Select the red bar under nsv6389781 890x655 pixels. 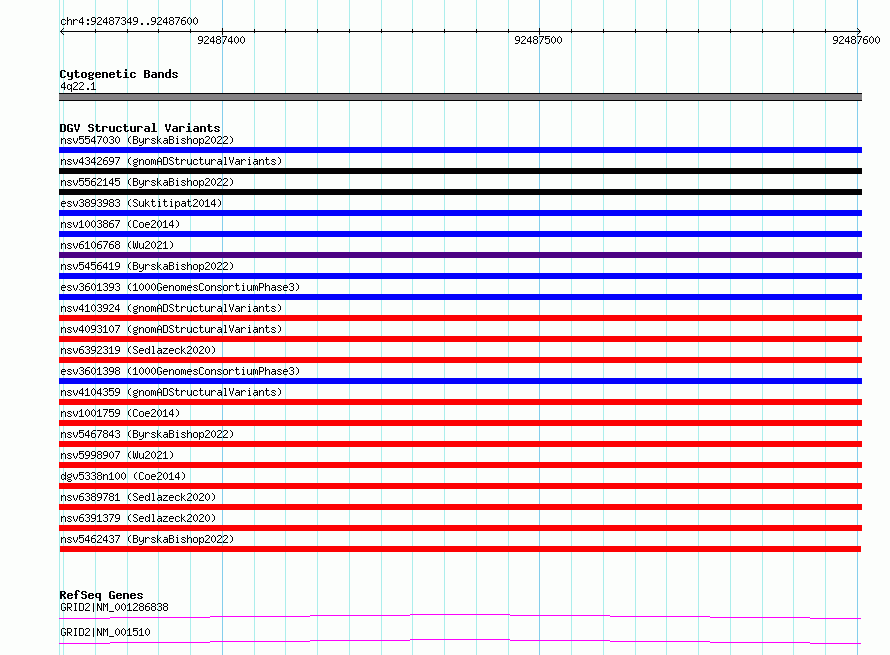point(460,507)
